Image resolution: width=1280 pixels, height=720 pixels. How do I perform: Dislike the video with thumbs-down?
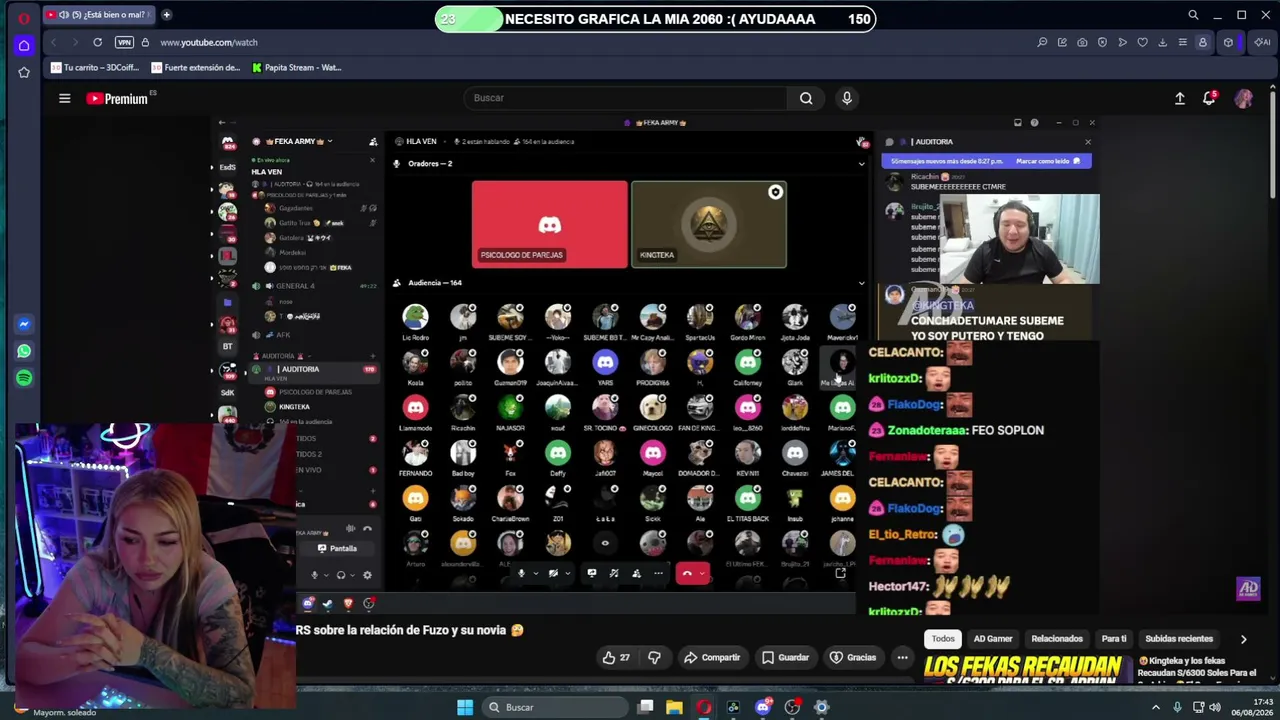point(654,657)
